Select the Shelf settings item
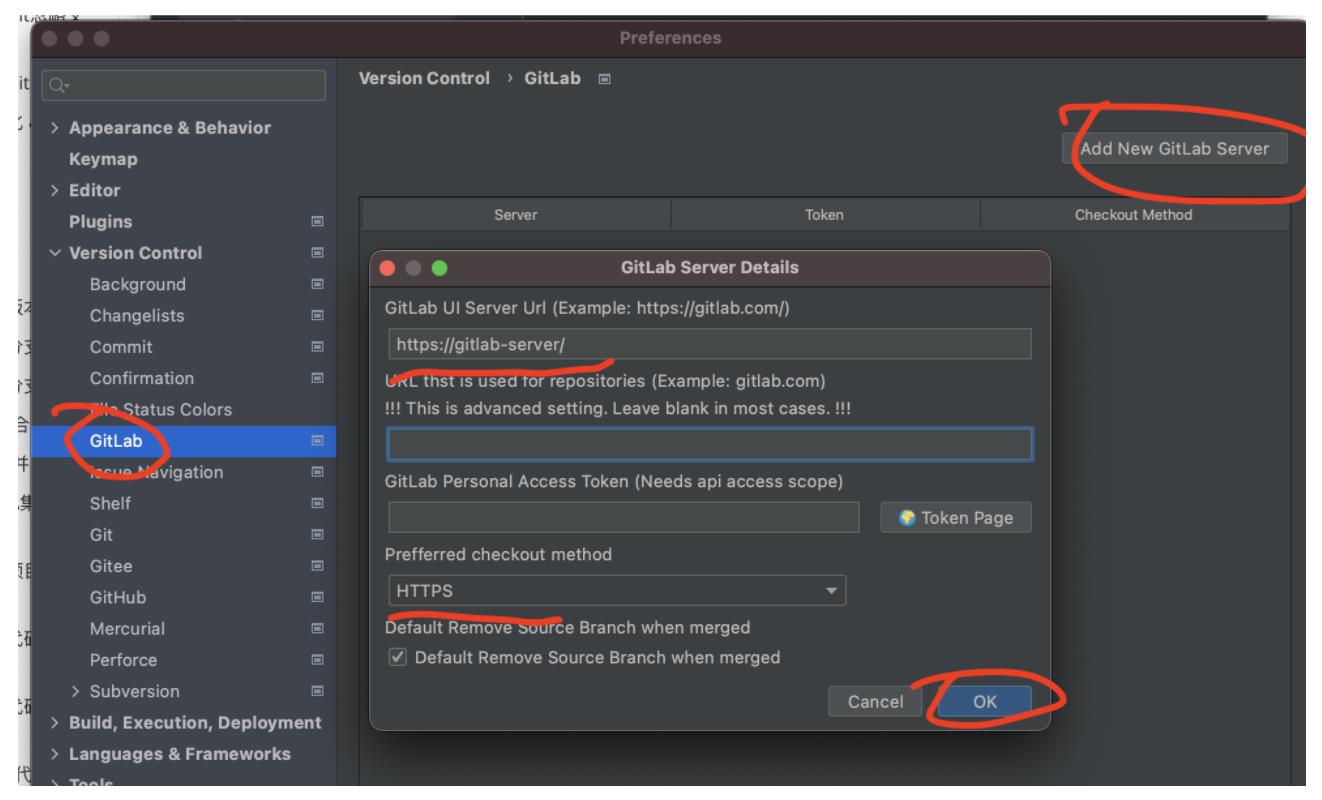Viewport: 1322px width, 800px height. (110, 504)
